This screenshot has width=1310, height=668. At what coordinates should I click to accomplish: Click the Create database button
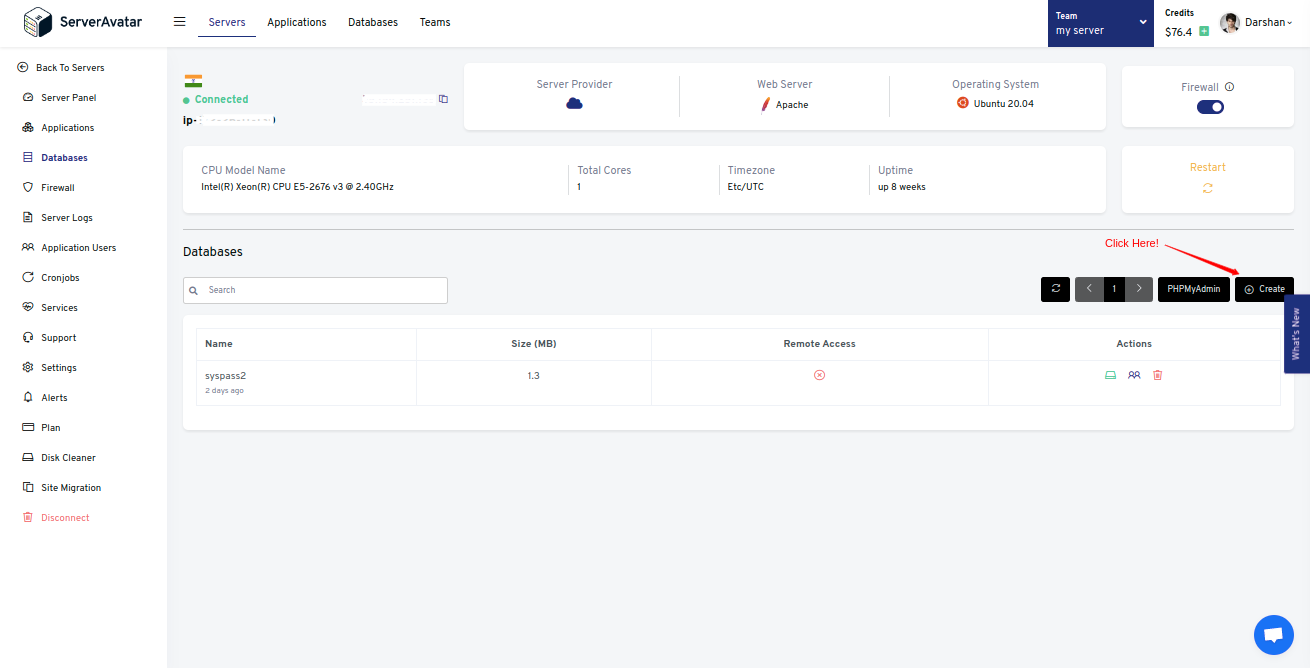1263,289
